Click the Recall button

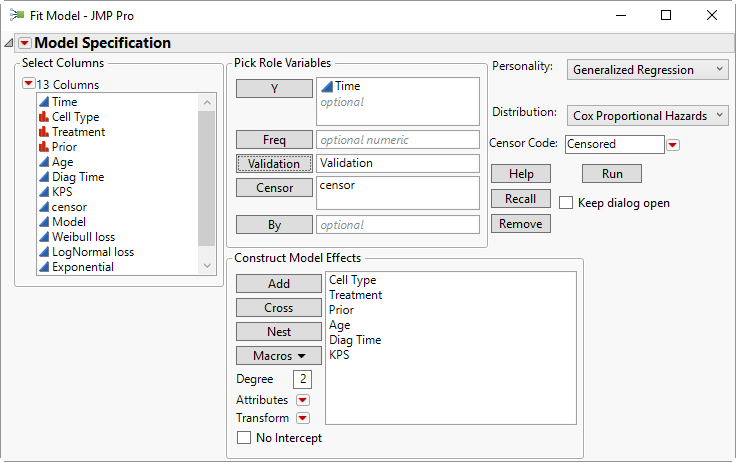click(x=521, y=199)
